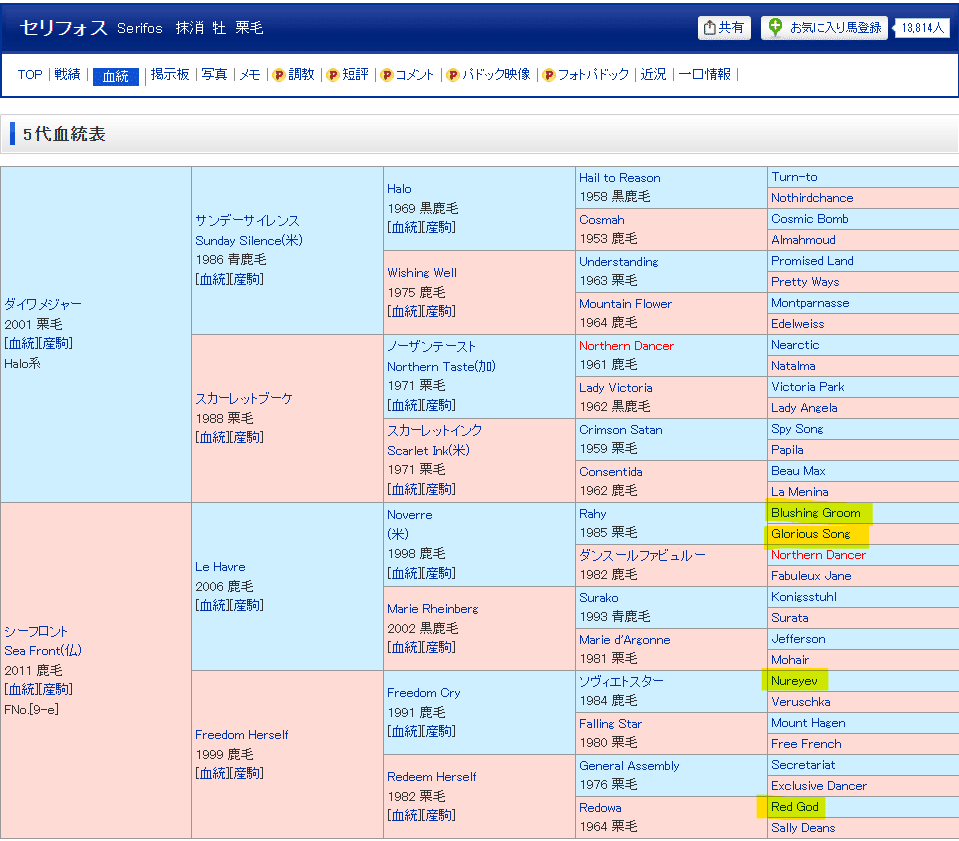Click premium P icon beside コメント
Viewport: 959px width, 841px height.
click(x=387, y=75)
